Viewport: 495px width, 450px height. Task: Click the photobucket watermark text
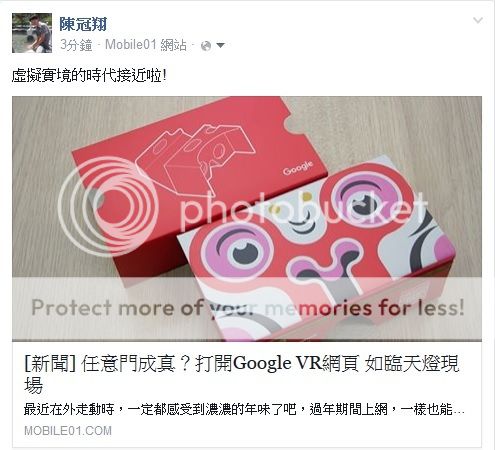[303, 210]
